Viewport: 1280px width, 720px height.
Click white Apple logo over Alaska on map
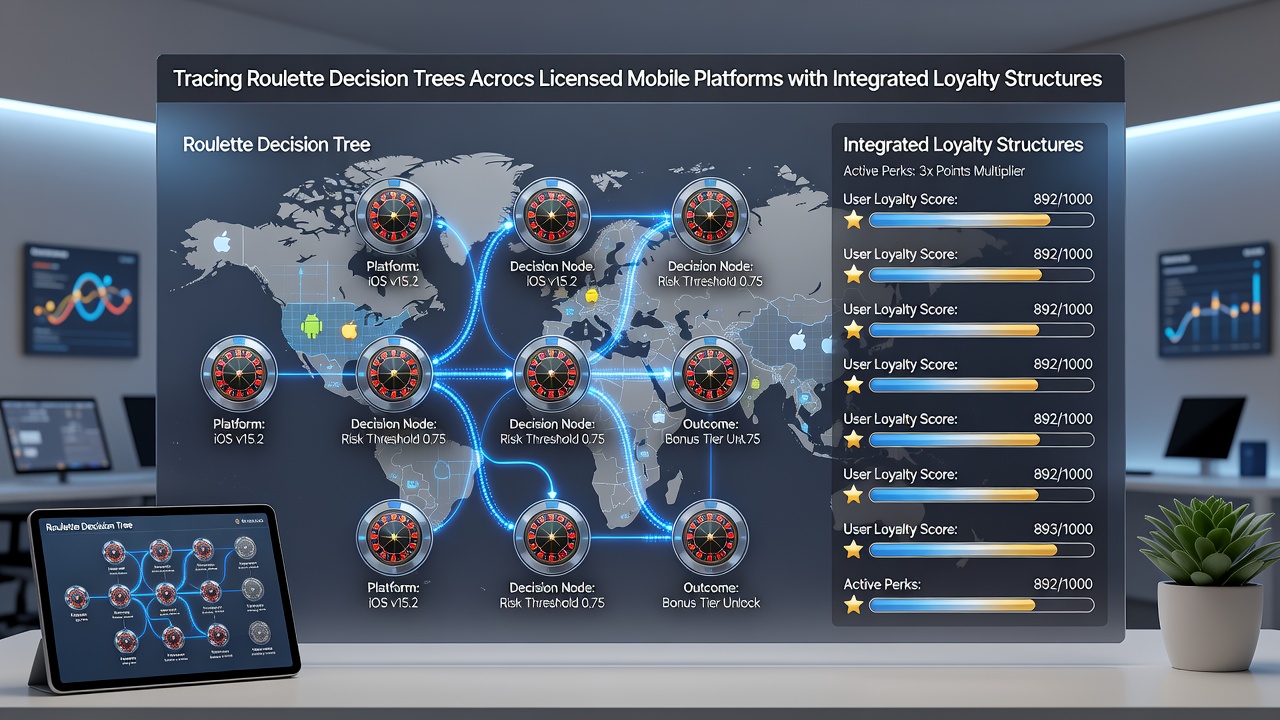[x=222, y=241]
